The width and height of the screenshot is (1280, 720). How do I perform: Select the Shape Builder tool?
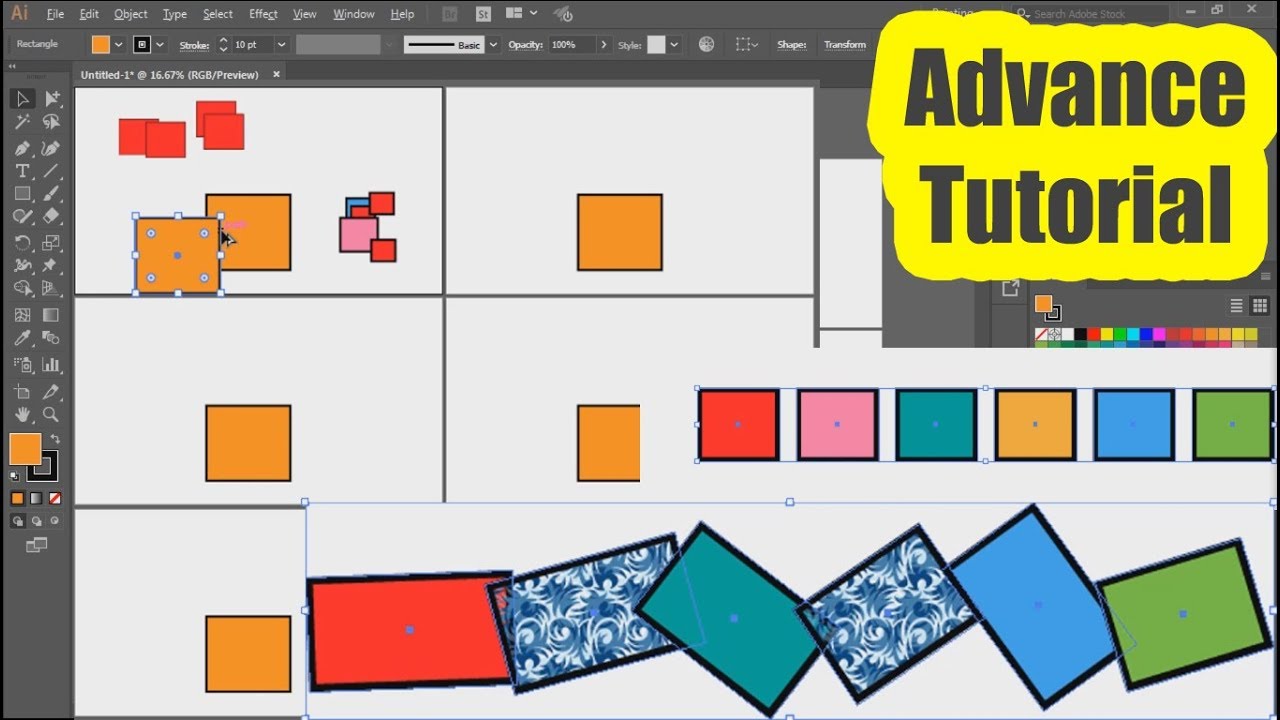coord(22,289)
